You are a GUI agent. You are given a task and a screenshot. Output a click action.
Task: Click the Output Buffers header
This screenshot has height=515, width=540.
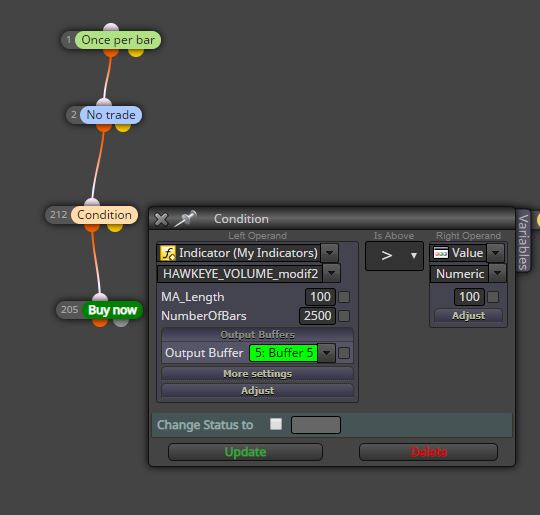coord(258,335)
